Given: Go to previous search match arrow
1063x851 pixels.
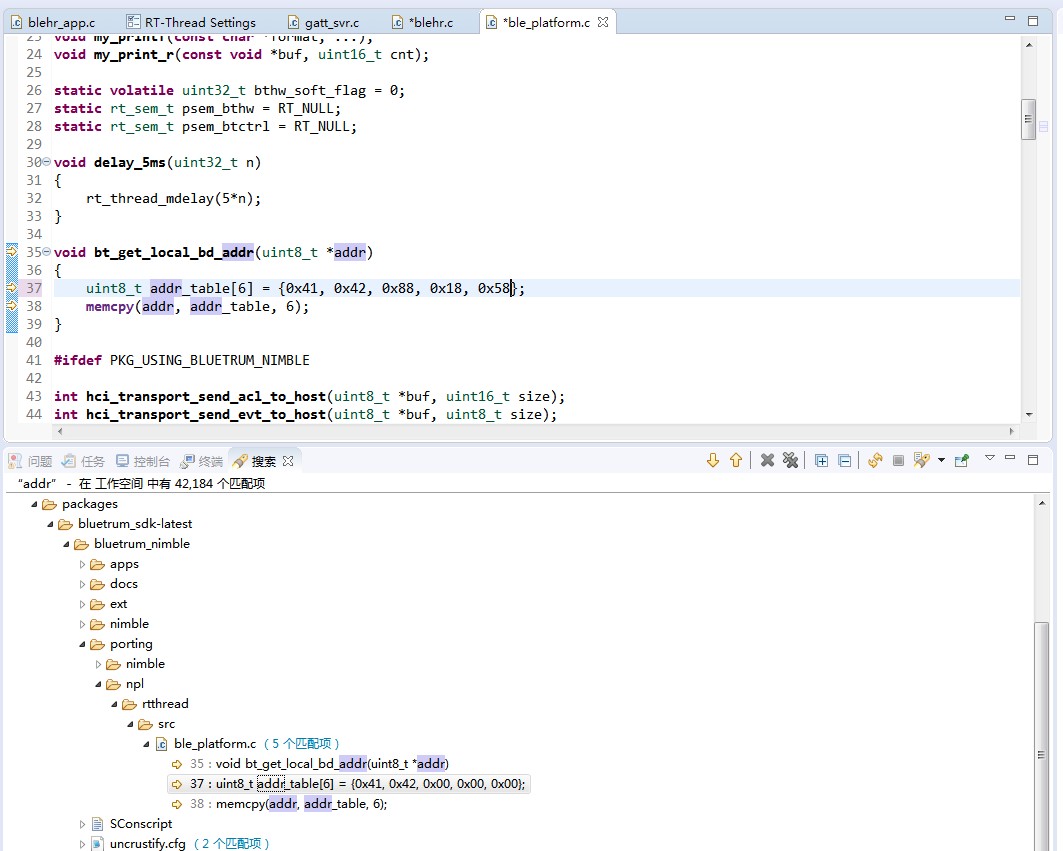Looking at the screenshot, I should (736, 460).
